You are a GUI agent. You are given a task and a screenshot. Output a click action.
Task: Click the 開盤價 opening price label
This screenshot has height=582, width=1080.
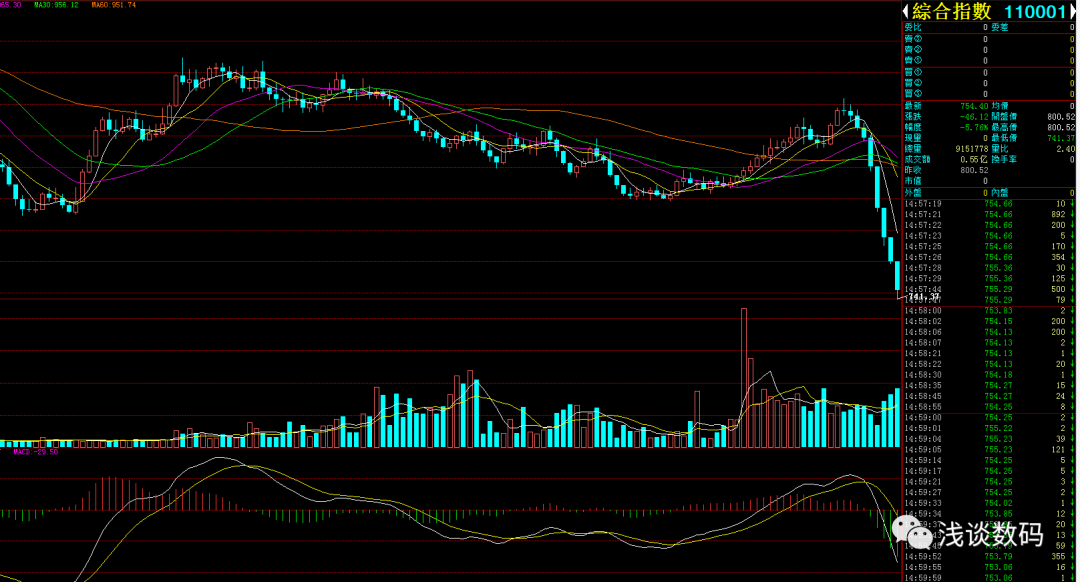click(1004, 117)
